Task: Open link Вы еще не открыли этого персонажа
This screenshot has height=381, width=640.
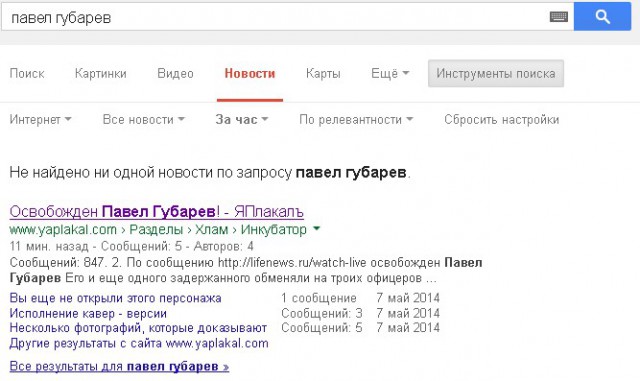Action: click(115, 298)
